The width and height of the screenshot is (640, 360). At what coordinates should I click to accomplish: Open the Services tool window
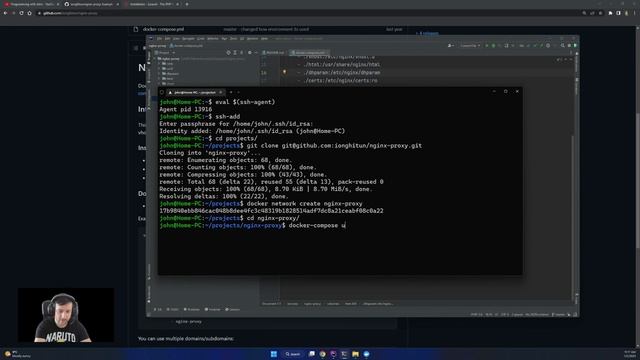(233, 310)
